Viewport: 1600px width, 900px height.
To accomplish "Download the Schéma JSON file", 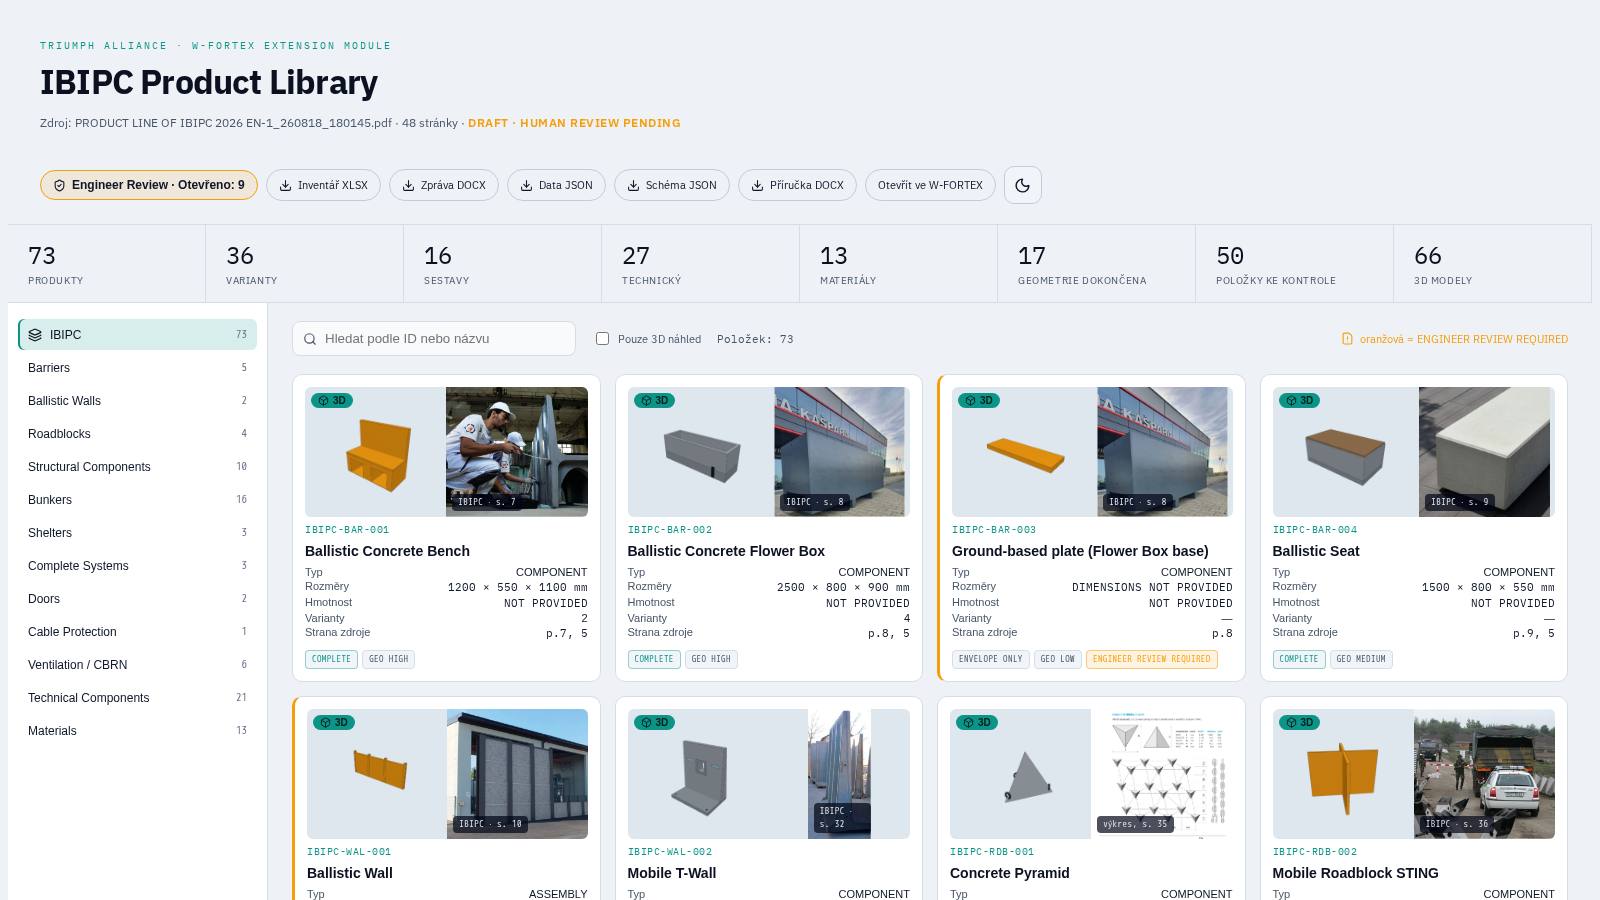I will (671, 185).
